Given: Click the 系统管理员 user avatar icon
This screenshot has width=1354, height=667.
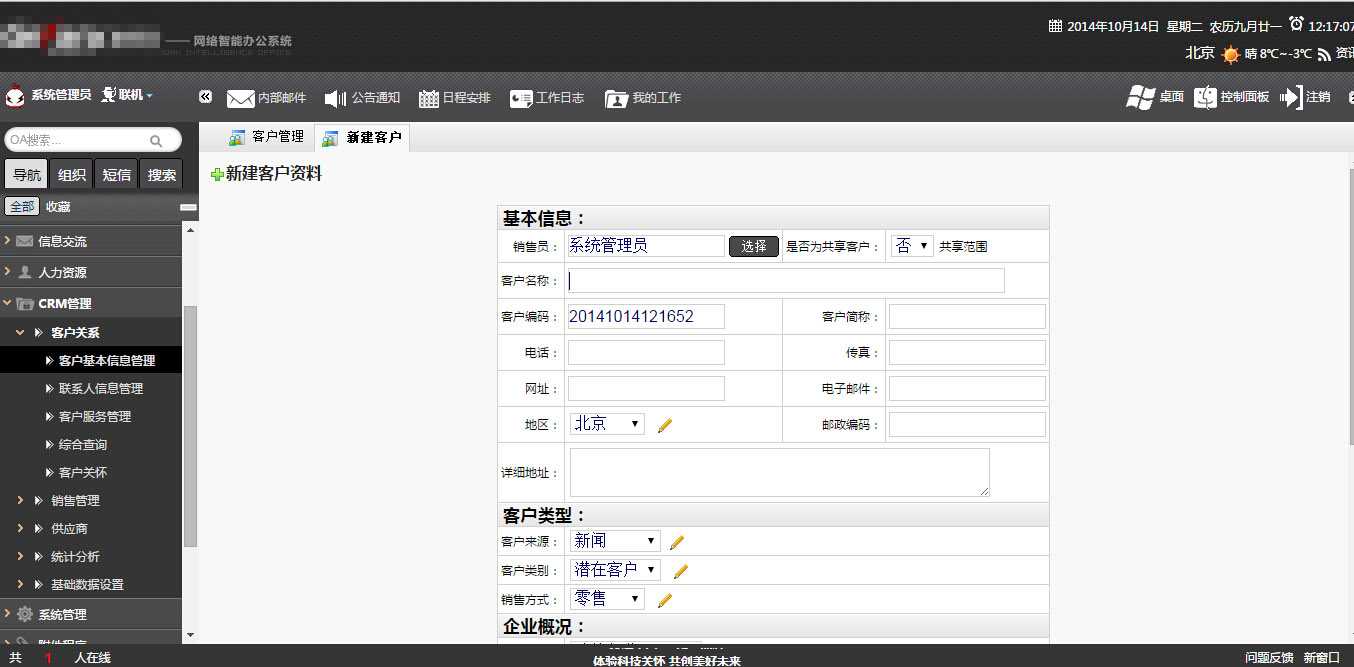Looking at the screenshot, I should tap(15, 96).
